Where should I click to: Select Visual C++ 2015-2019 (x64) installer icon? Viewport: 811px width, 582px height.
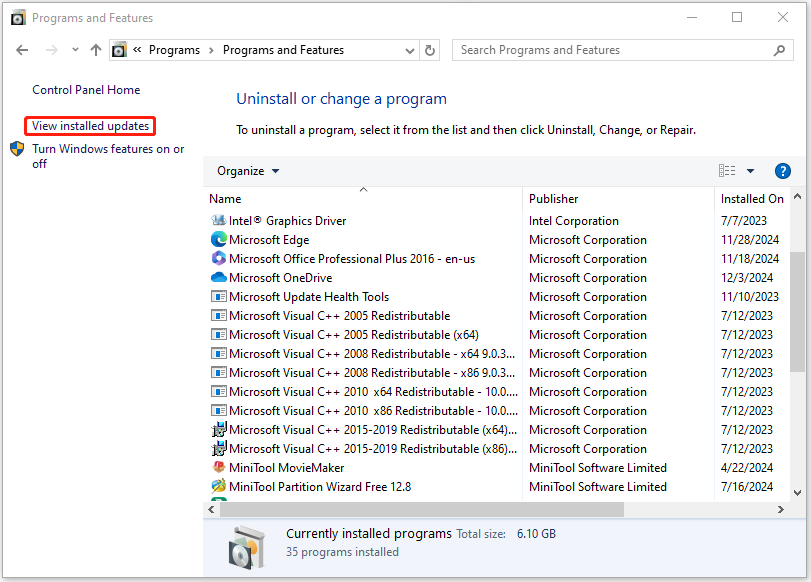pos(219,429)
